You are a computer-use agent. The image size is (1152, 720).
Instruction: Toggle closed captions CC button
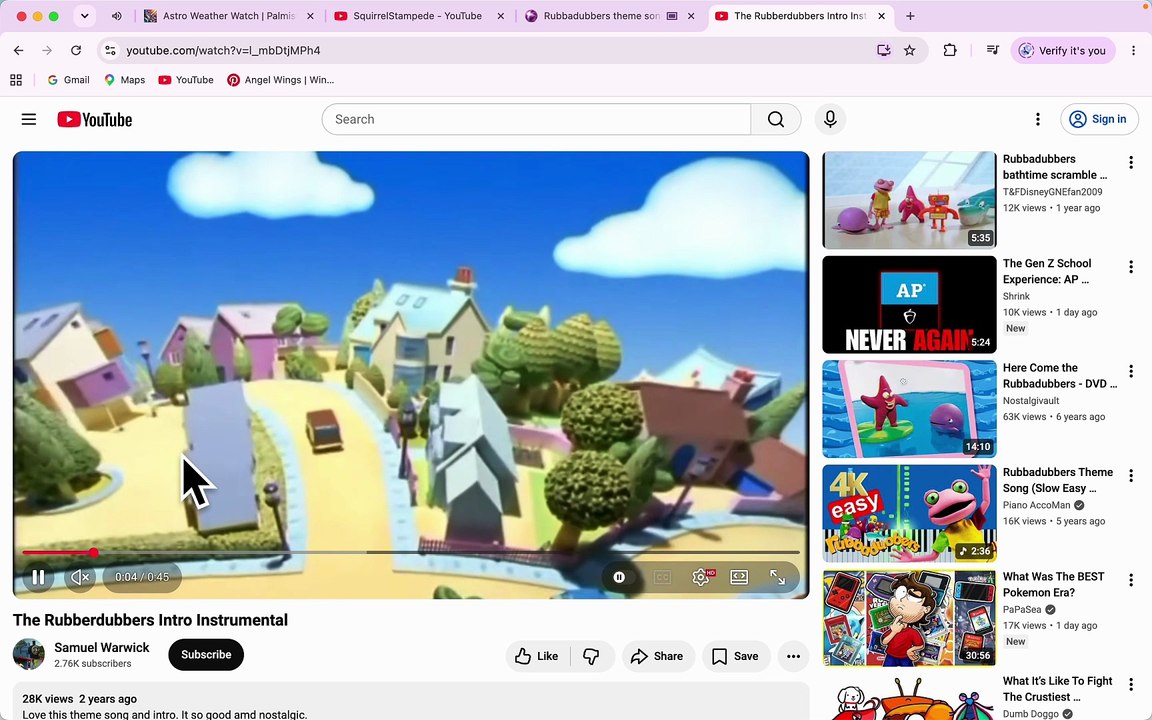tap(662, 577)
